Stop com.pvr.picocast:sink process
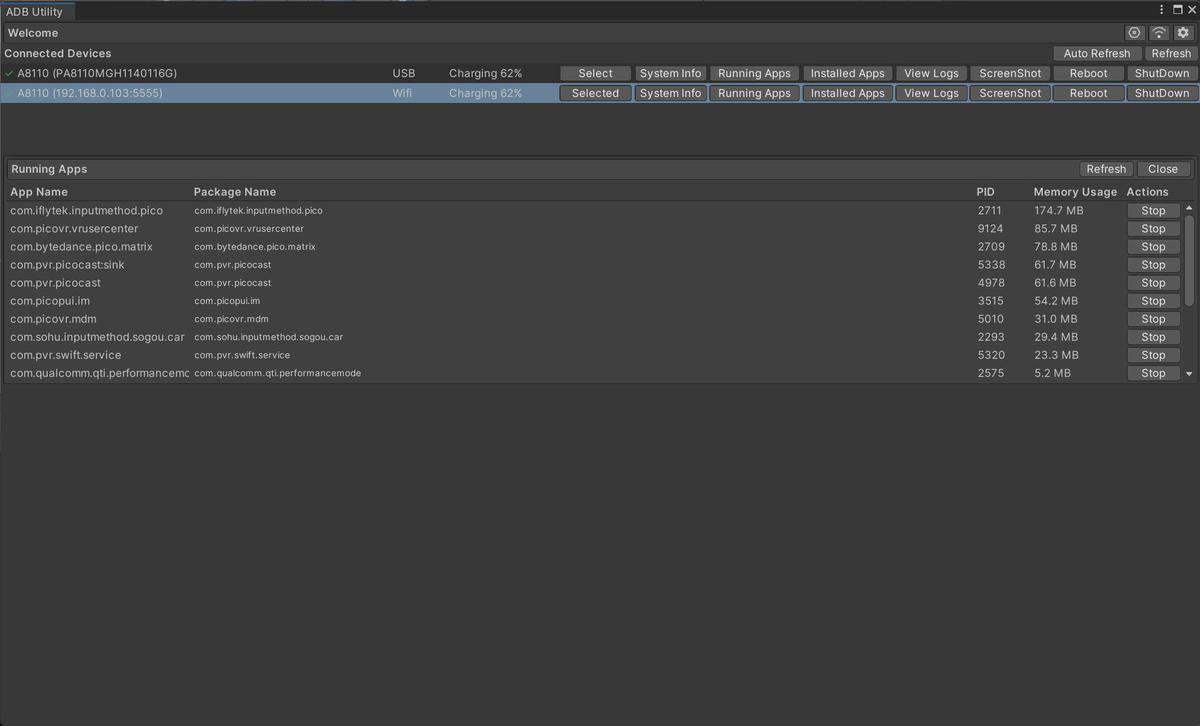 1153,265
